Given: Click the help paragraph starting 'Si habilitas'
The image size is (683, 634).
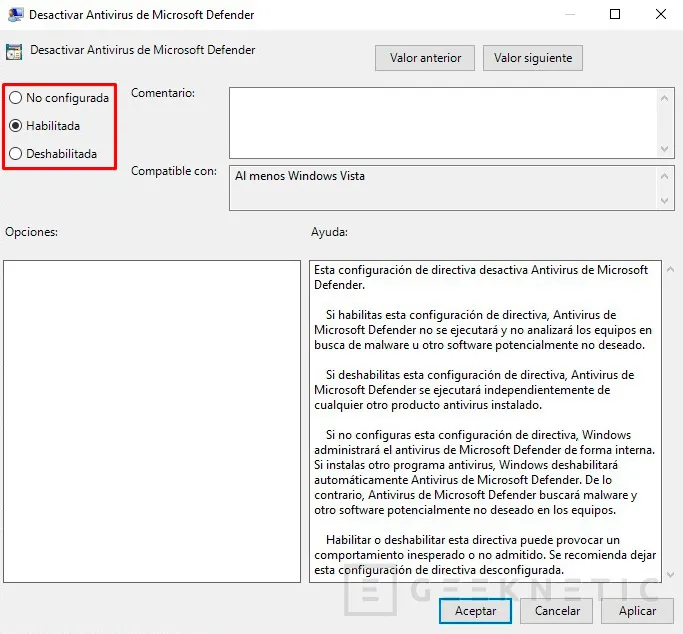Looking at the screenshot, I should (483, 330).
